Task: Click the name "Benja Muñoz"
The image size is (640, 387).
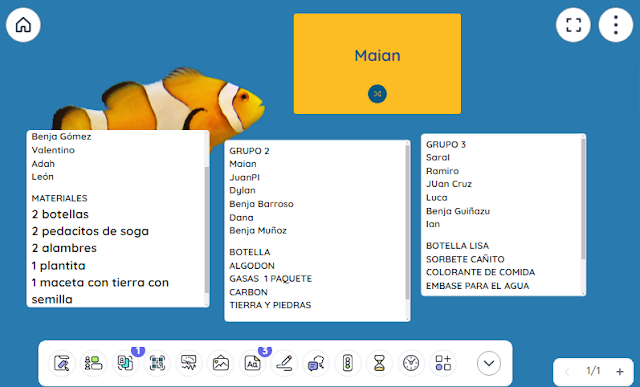Action: point(258,231)
